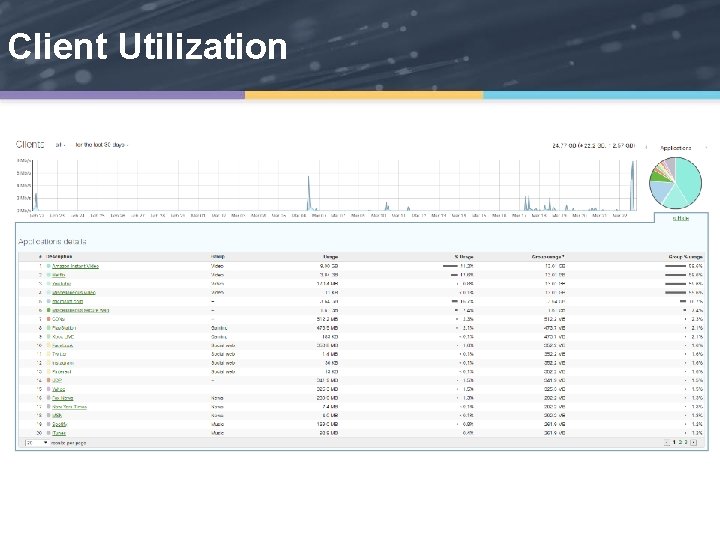The width and height of the screenshot is (720, 540).
Task: Show previous chart with arrow left of Applications
Action: pyautogui.click(x=647, y=147)
